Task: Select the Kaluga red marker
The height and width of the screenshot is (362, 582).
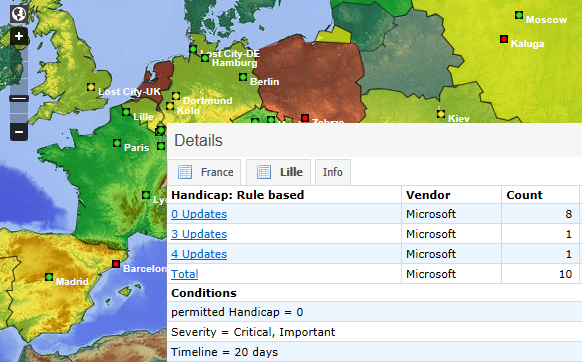Action: (x=504, y=39)
